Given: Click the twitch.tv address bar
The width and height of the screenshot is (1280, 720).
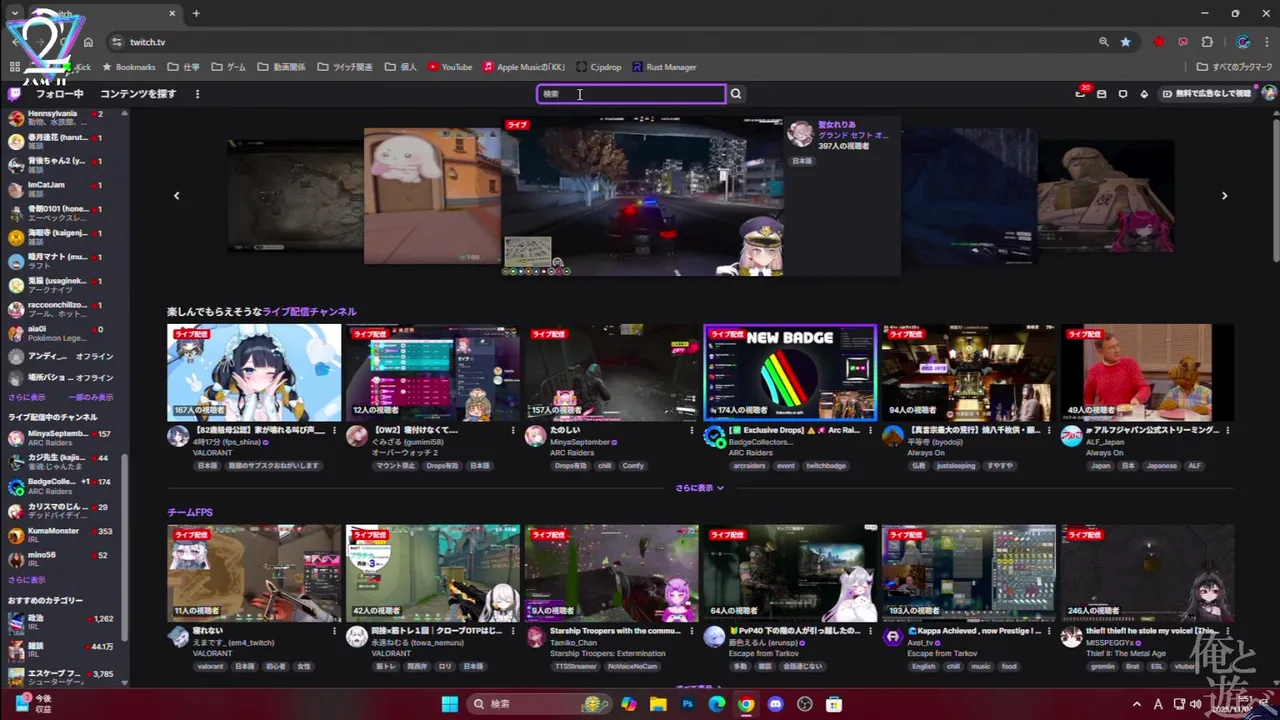Looking at the screenshot, I should (x=600, y=42).
